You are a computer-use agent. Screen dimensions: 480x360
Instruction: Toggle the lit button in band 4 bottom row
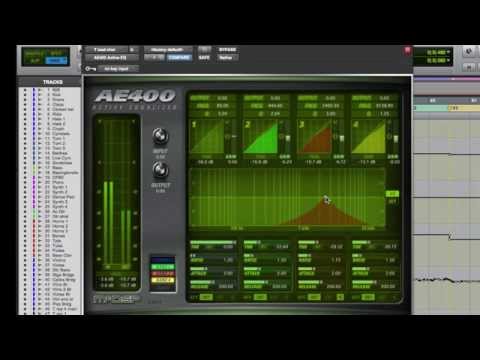pyautogui.click(x=368, y=297)
